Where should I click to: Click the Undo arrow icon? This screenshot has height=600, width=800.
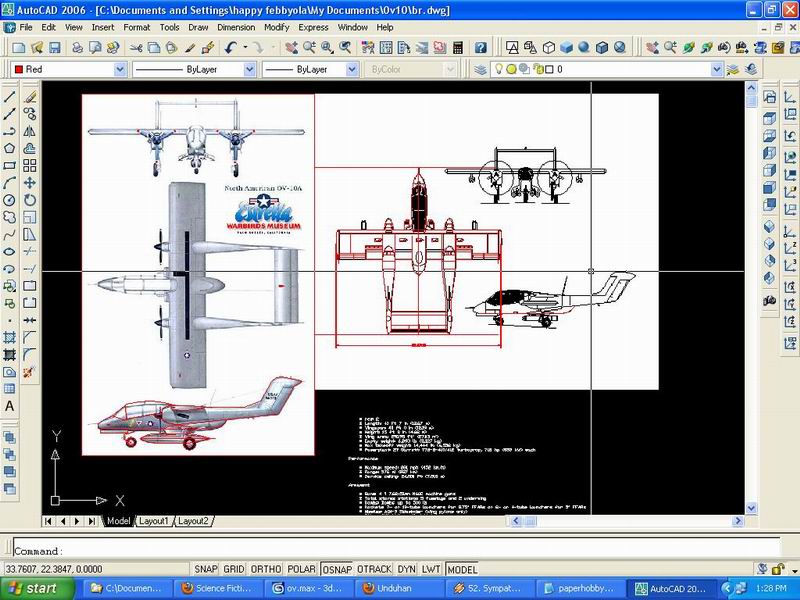(x=231, y=48)
